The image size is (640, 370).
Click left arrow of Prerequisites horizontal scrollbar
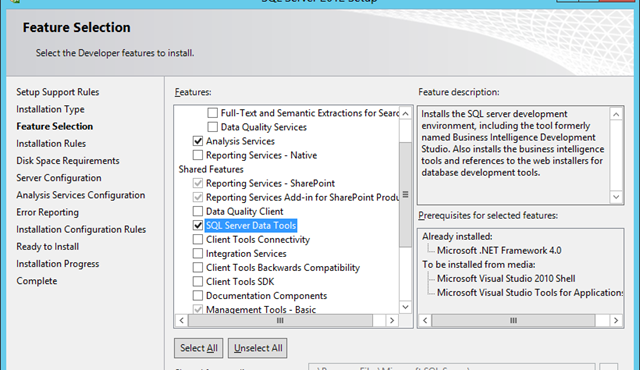[x=425, y=320]
